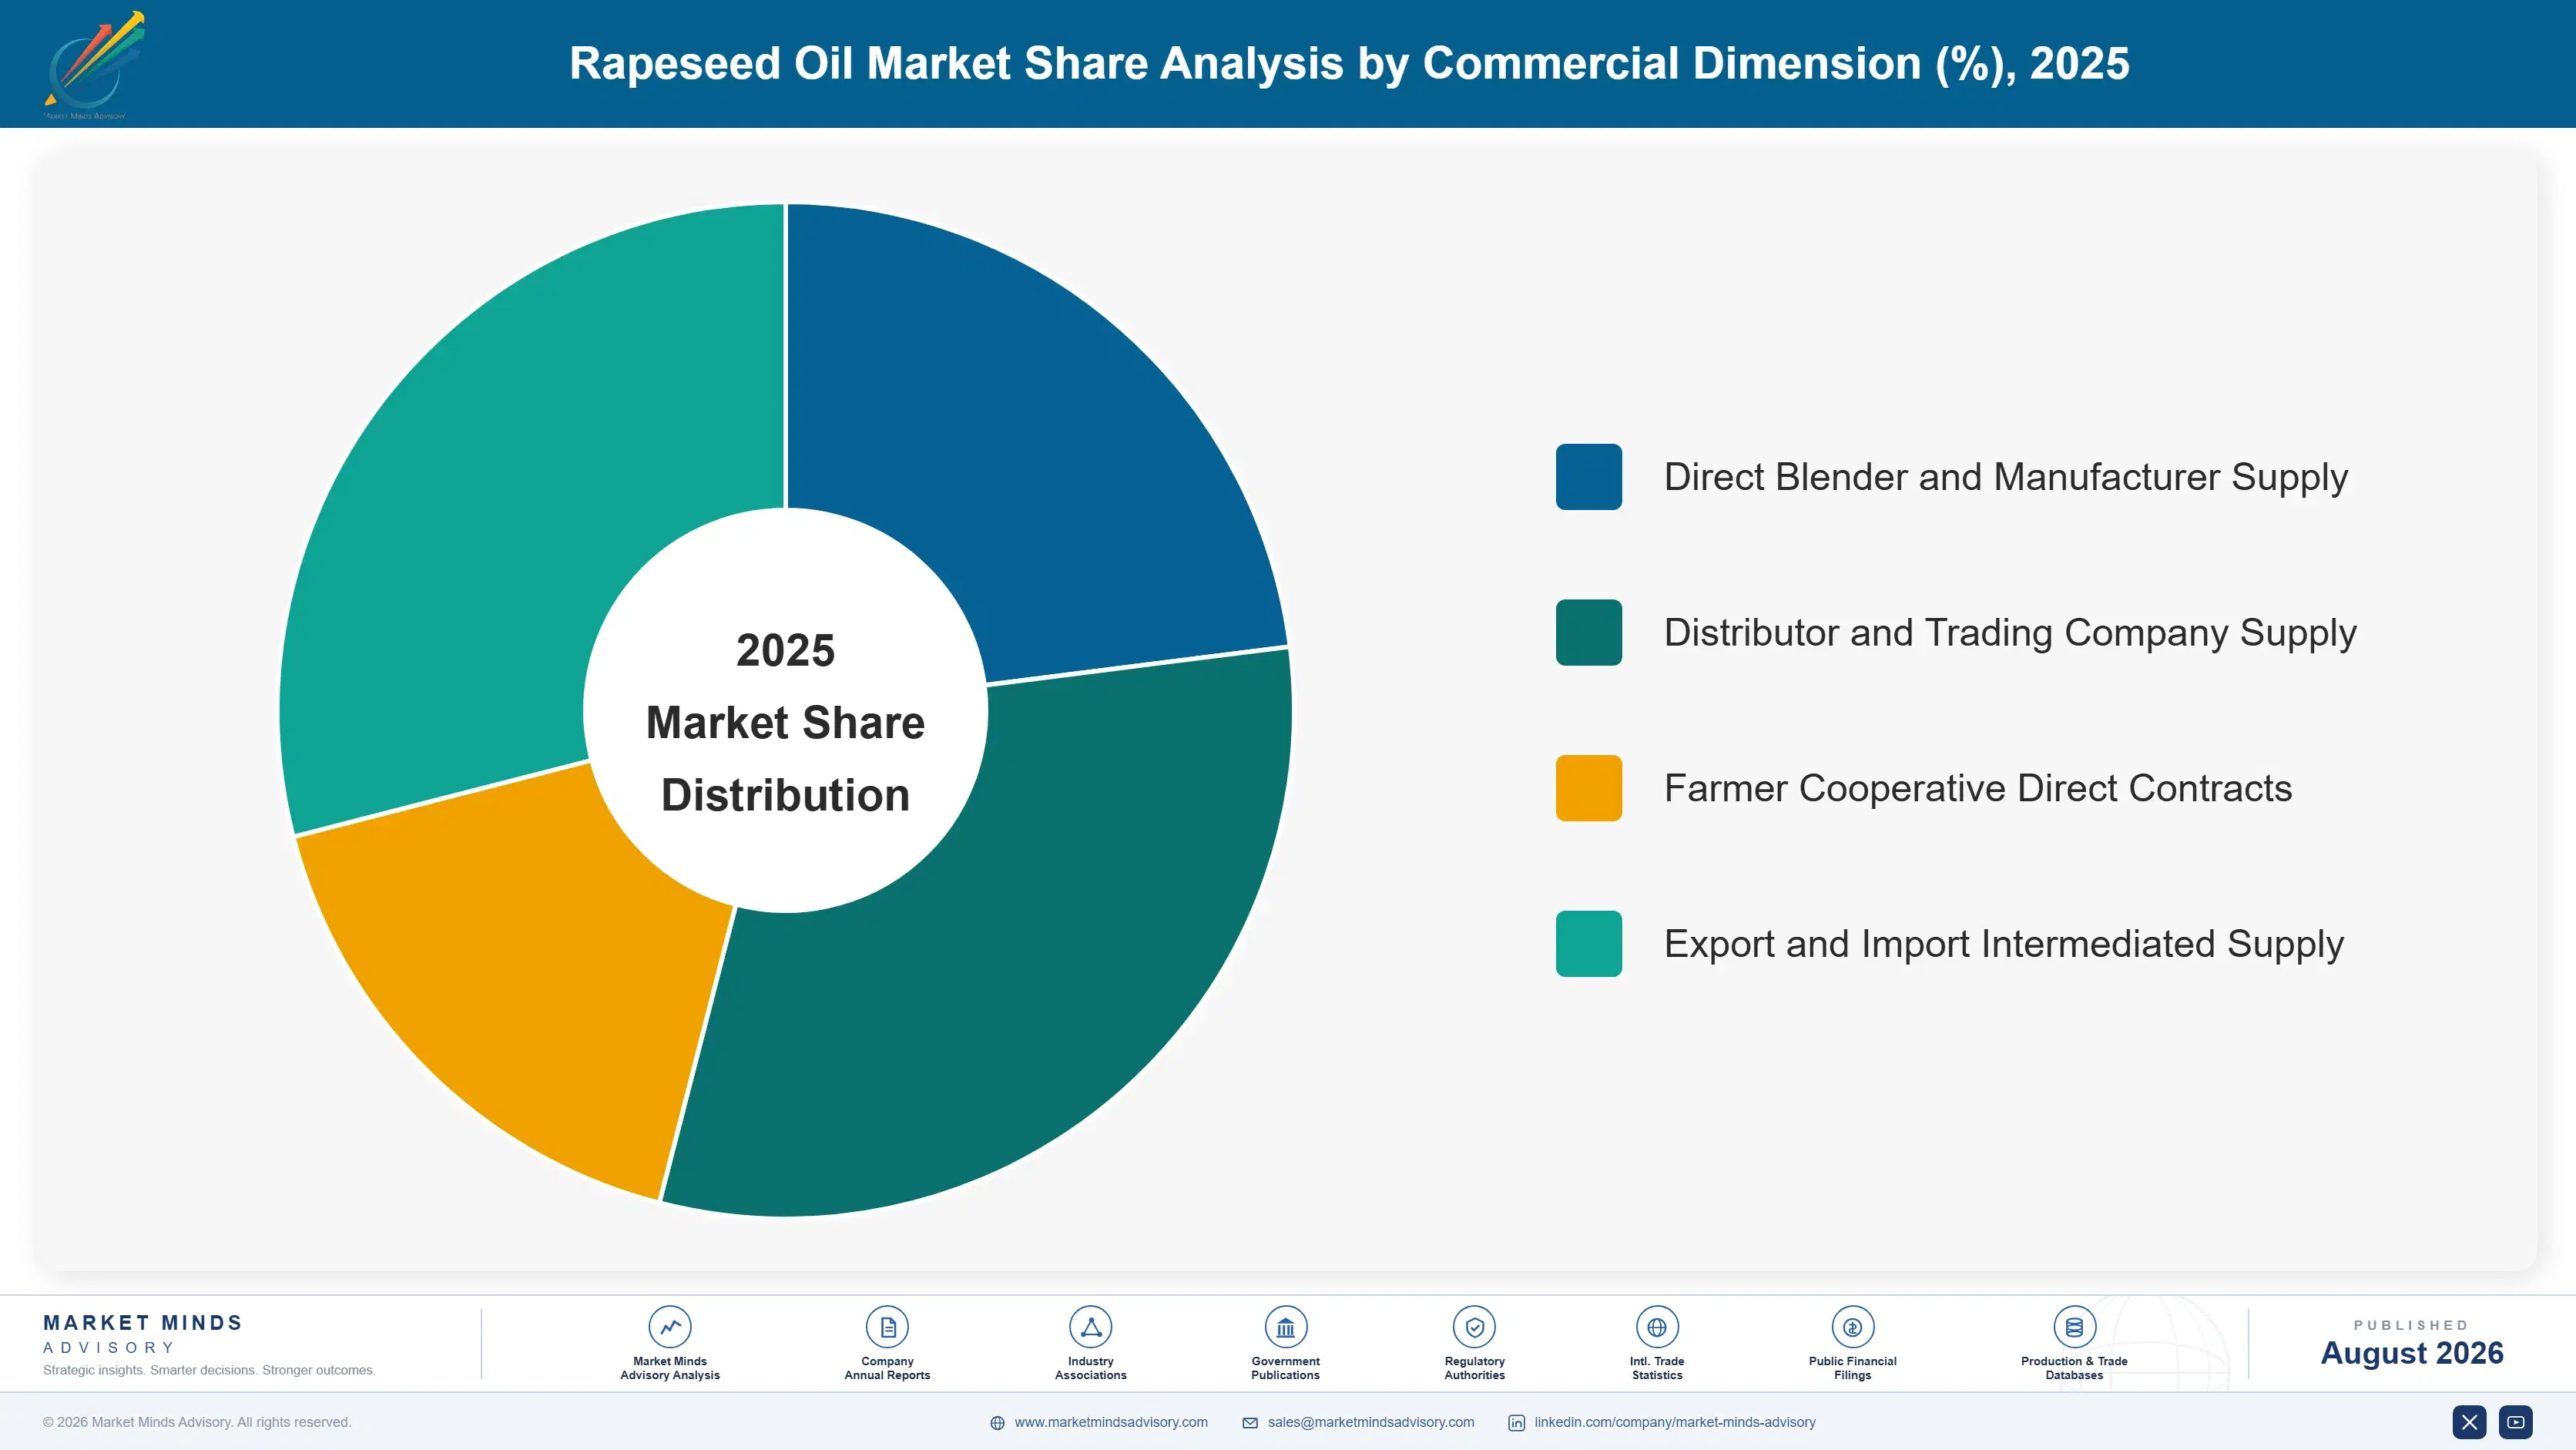
Task: Click the dark teal Distributor legend swatch
Action: (x=1589, y=632)
